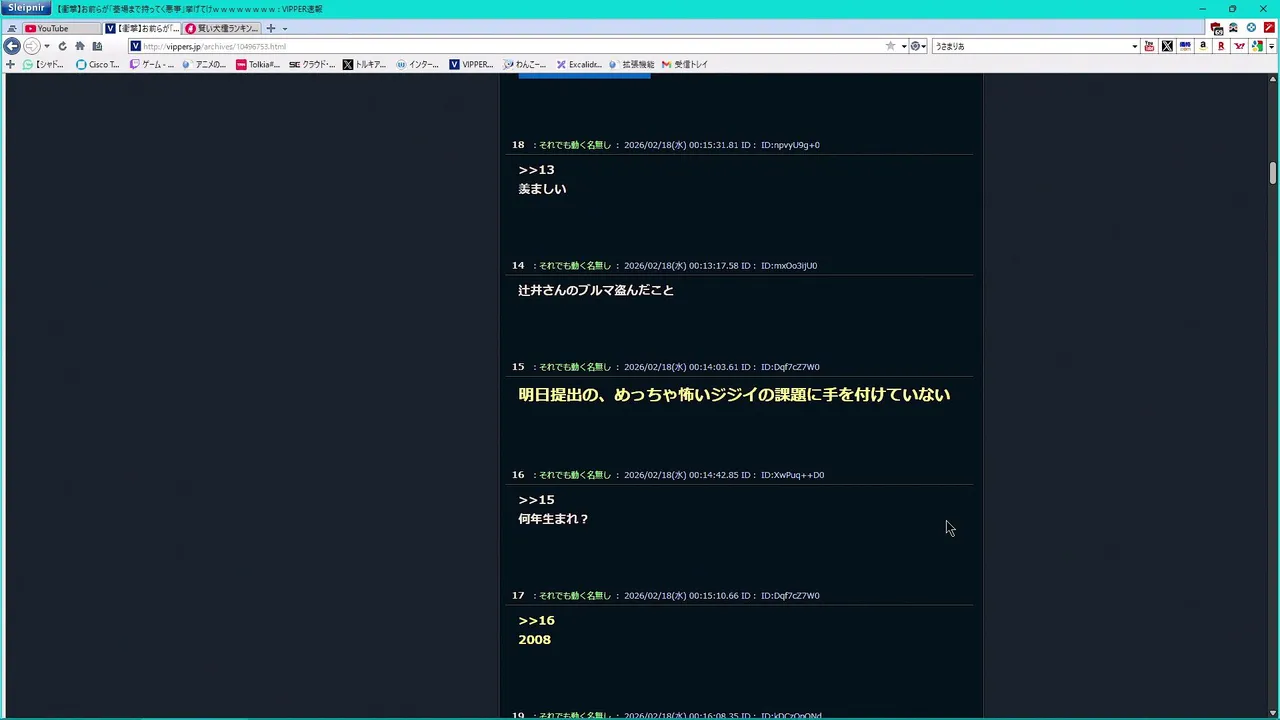The width and height of the screenshot is (1280, 720).
Task: Open the Cisco T... bookmark
Action: coord(98,64)
